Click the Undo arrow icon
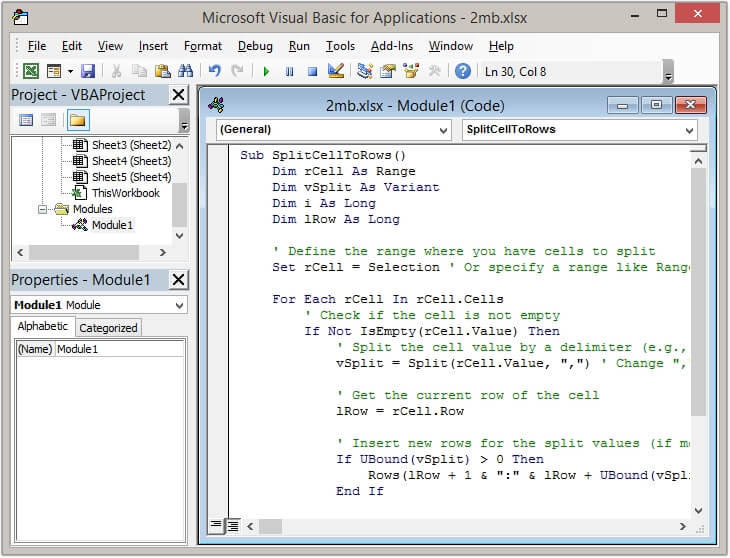Image resolution: width=730 pixels, height=558 pixels. [214, 71]
